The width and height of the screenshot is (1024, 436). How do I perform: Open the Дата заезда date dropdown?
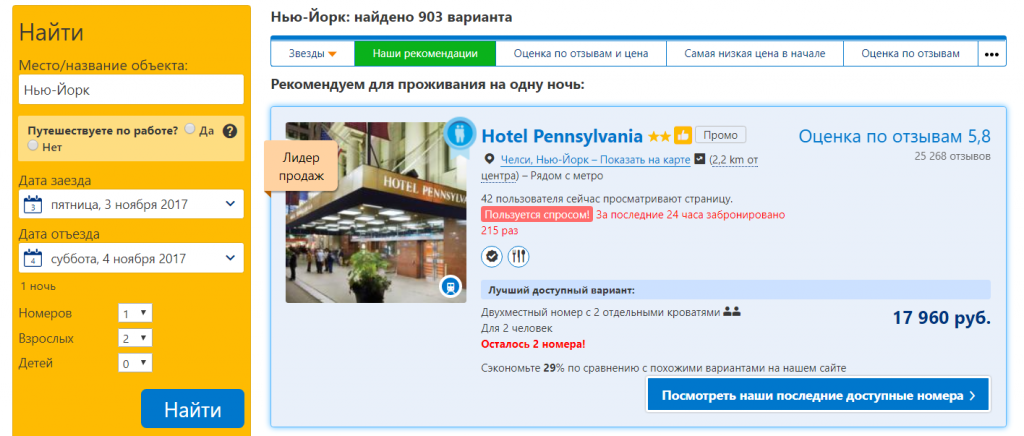tap(131, 204)
